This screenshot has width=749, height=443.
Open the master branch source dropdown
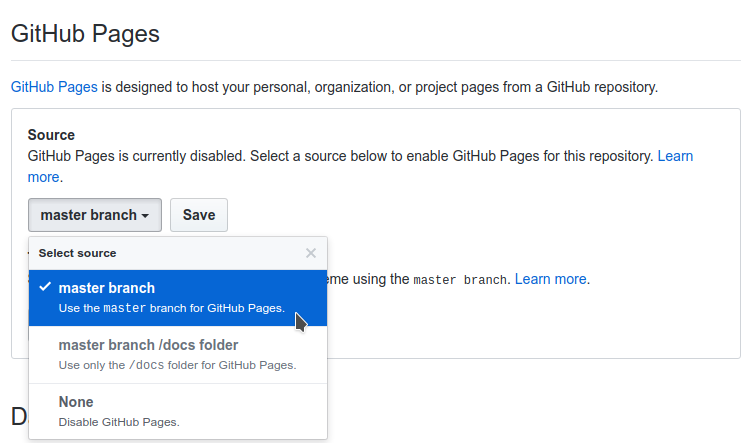(x=95, y=215)
